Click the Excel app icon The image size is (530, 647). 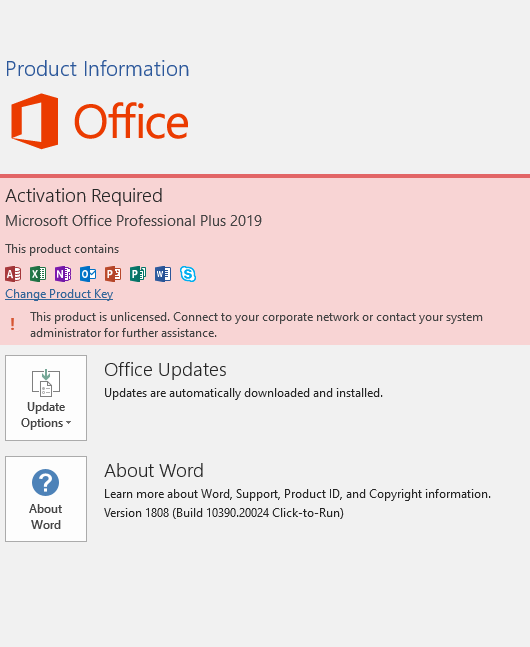pos(38,274)
